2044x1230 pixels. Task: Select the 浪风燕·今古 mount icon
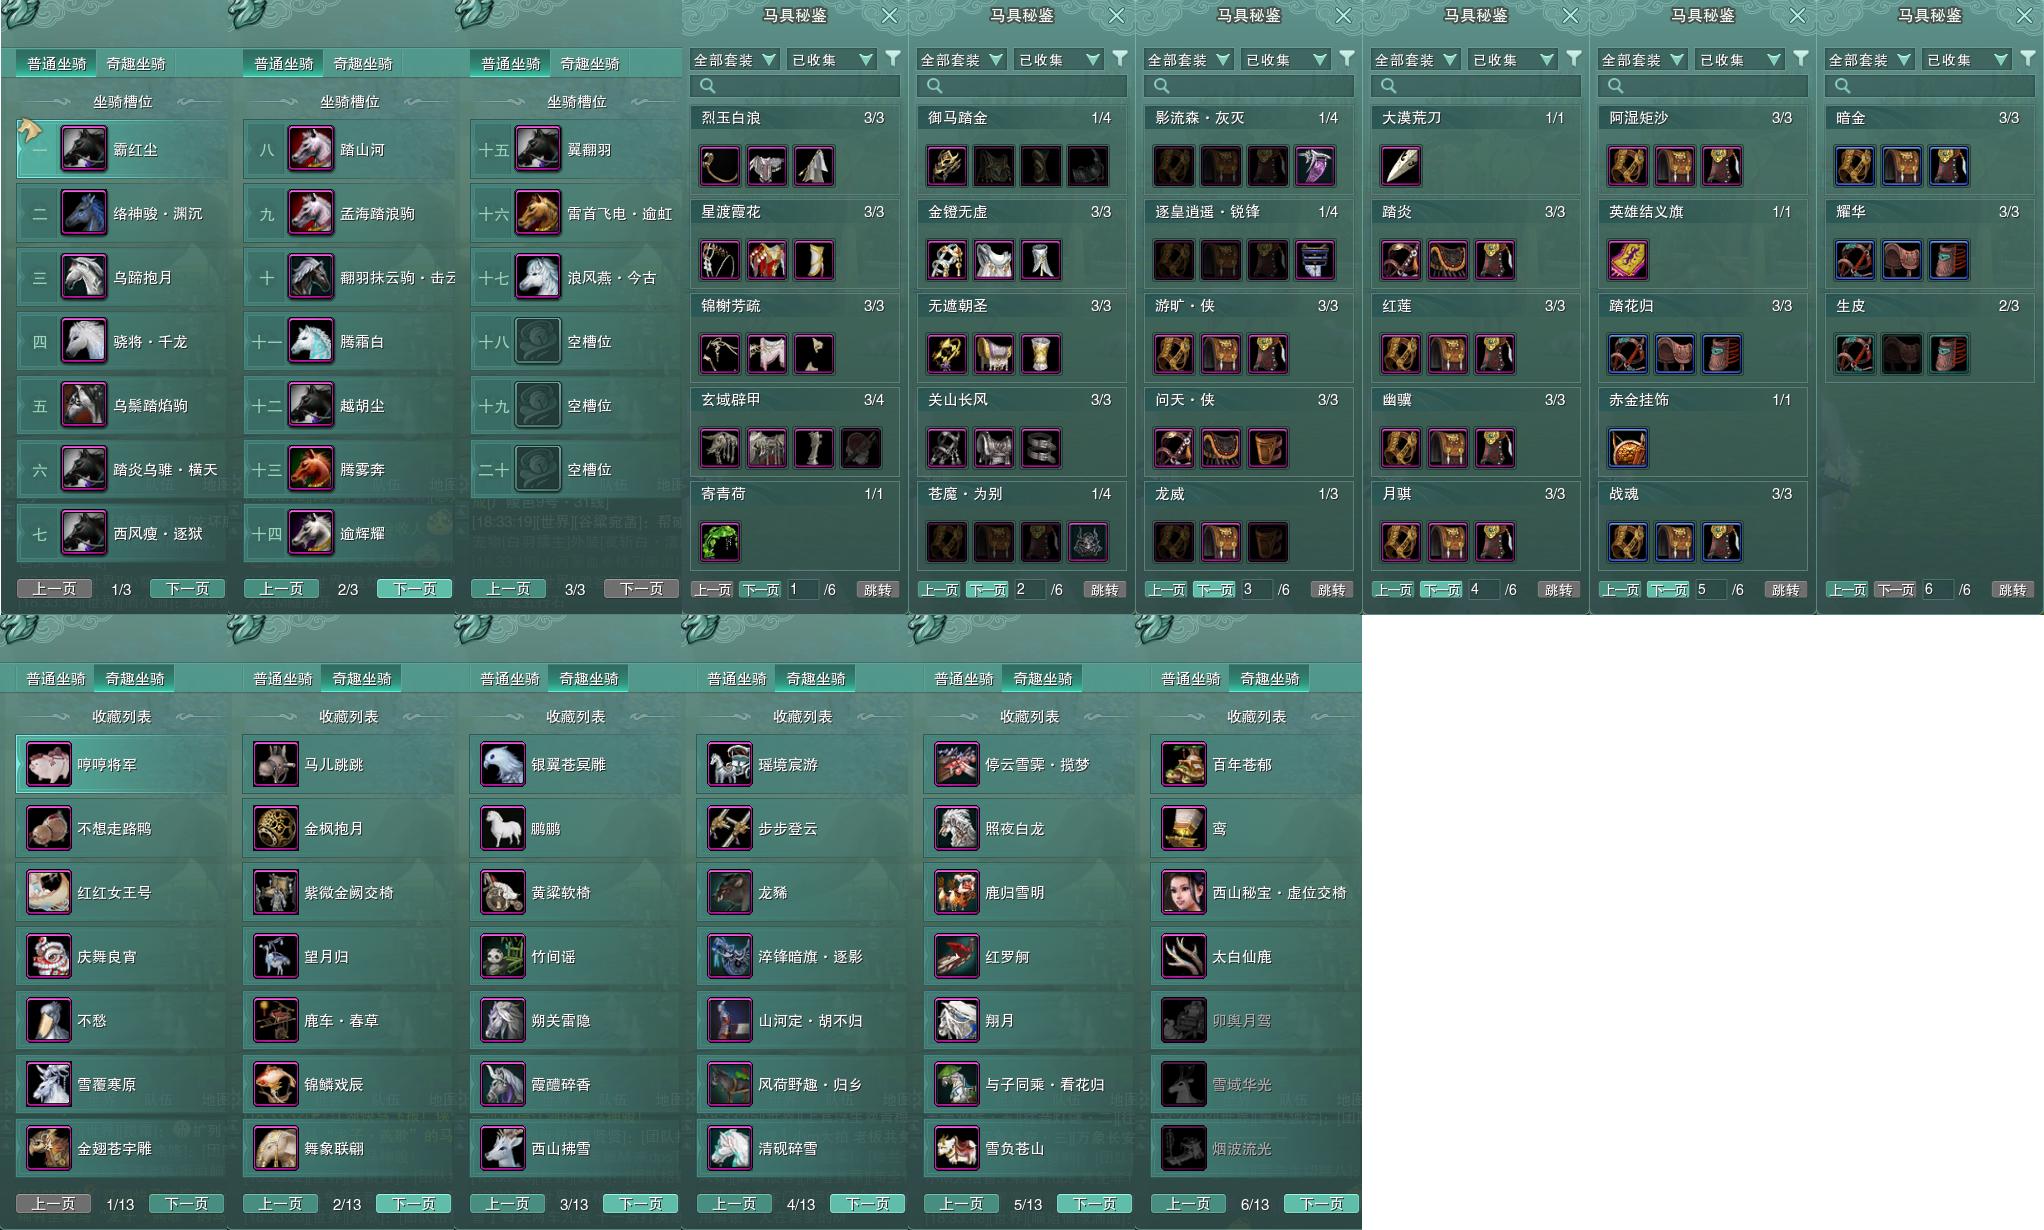[538, 276]
